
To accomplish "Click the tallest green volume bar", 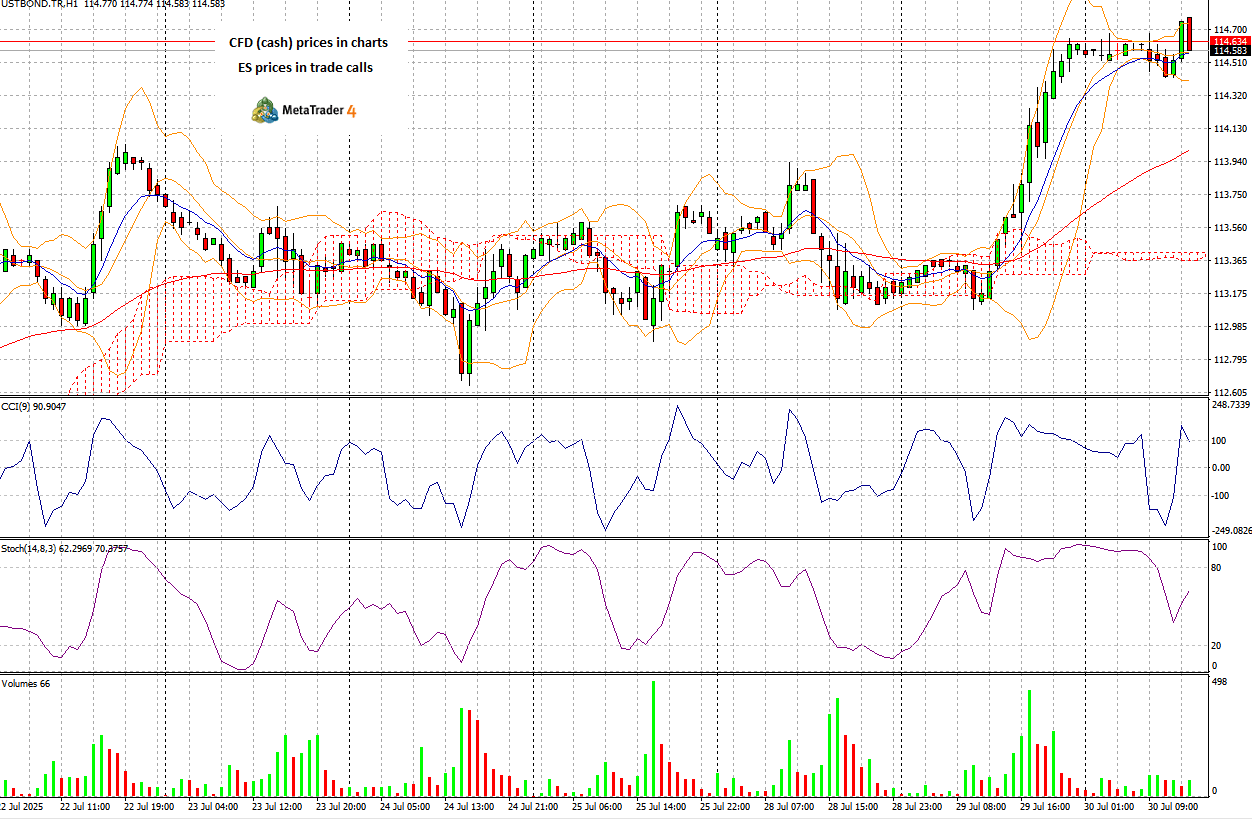I will point(653,738).
